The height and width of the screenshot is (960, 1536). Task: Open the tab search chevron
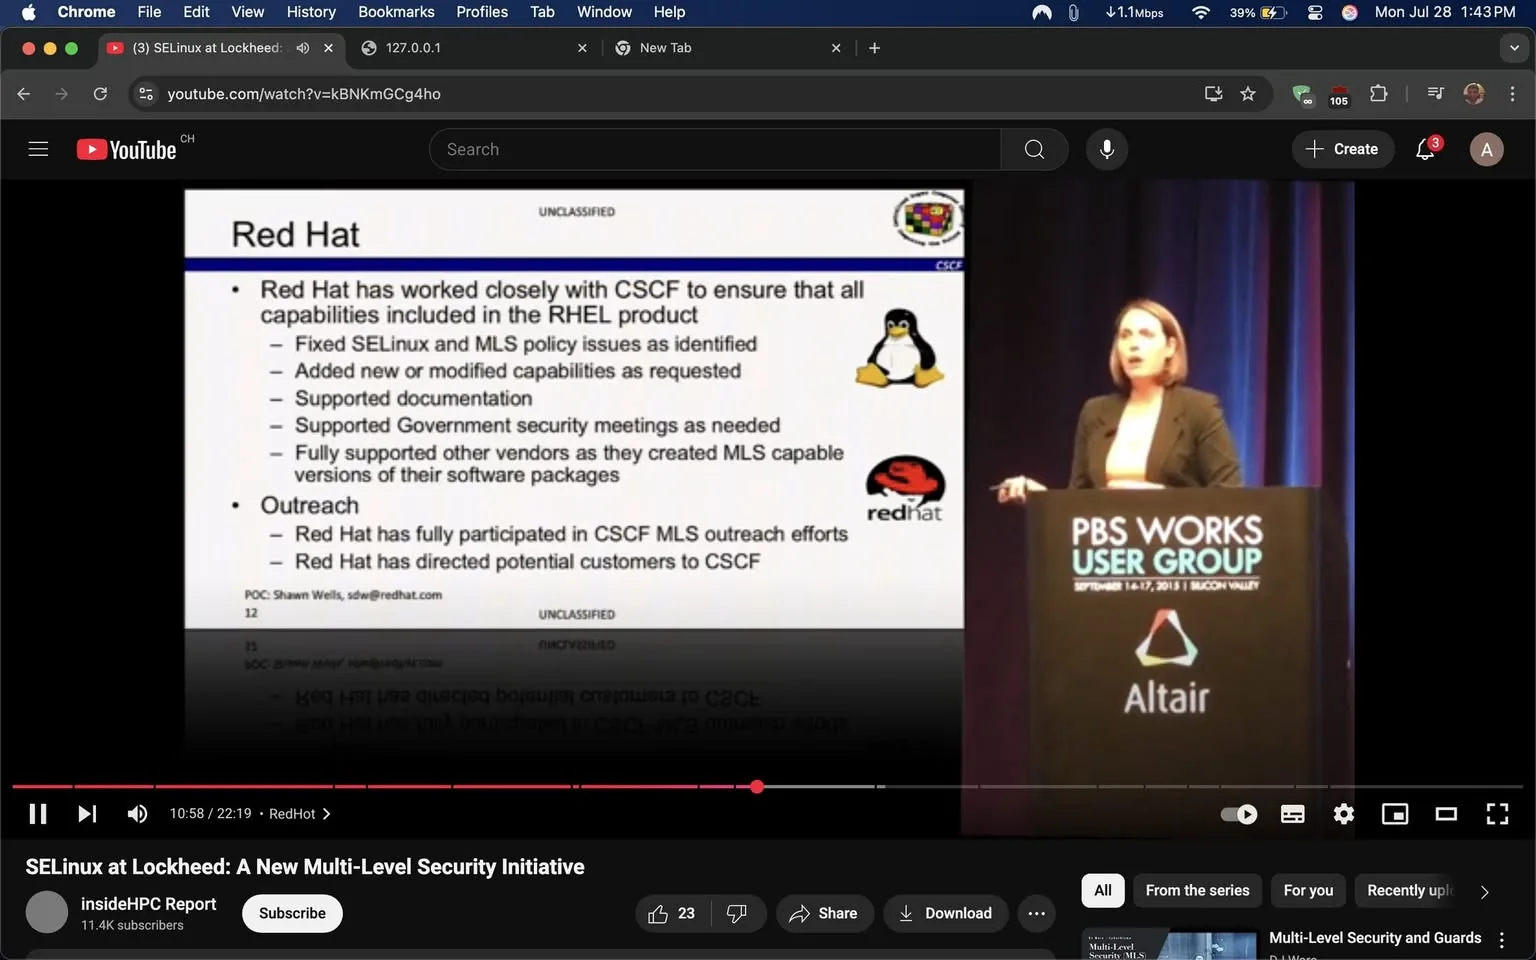coord(1512,47)
